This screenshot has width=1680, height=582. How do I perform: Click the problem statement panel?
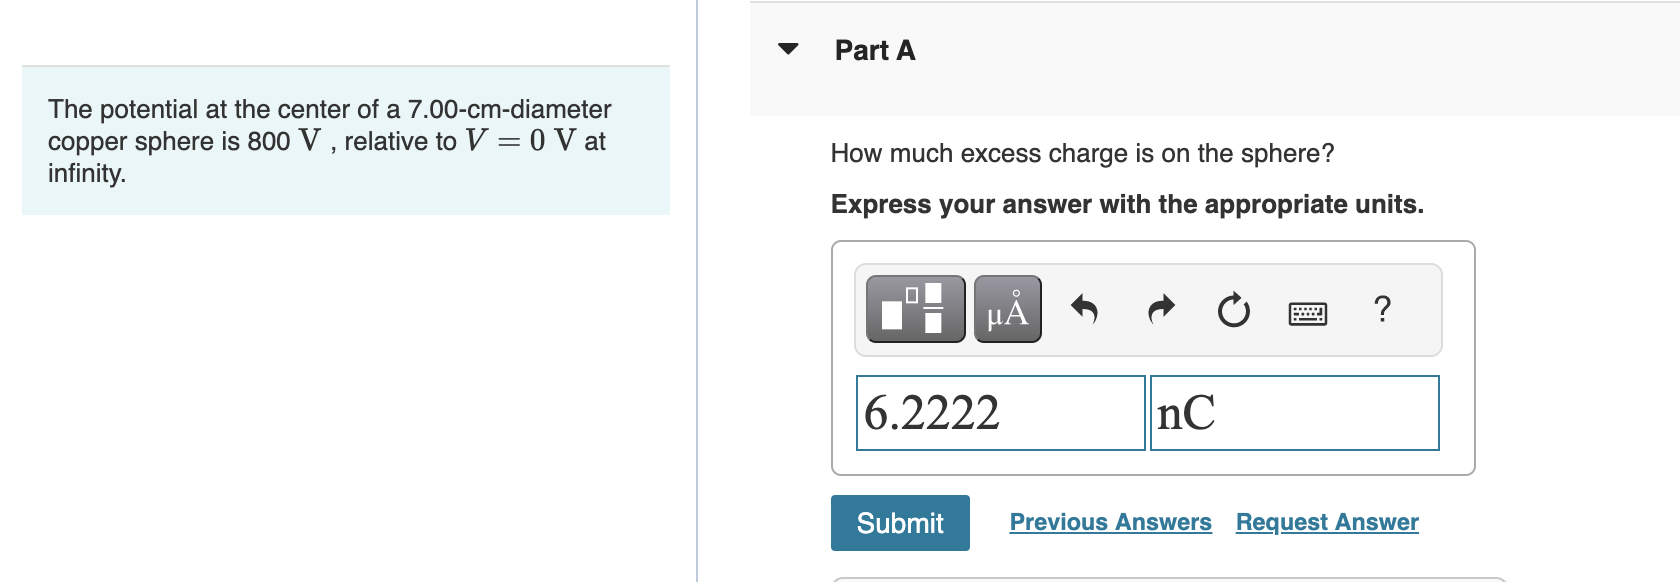pos(345,140)
